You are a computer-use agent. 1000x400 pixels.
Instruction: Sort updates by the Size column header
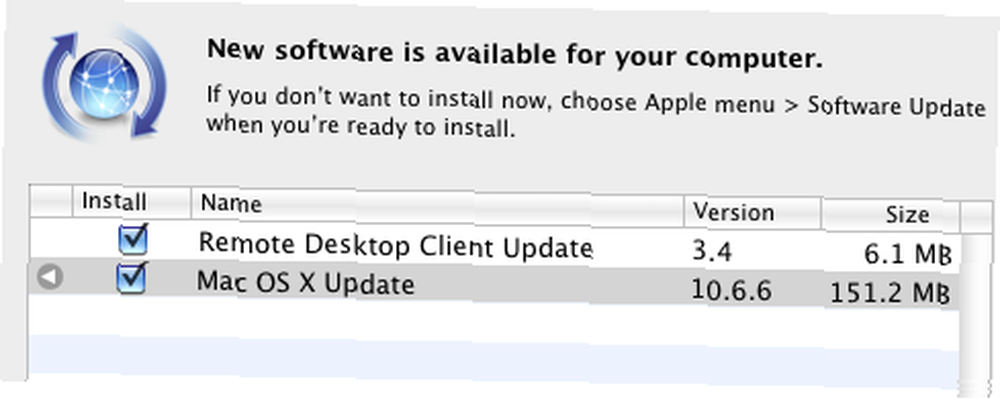890,216
